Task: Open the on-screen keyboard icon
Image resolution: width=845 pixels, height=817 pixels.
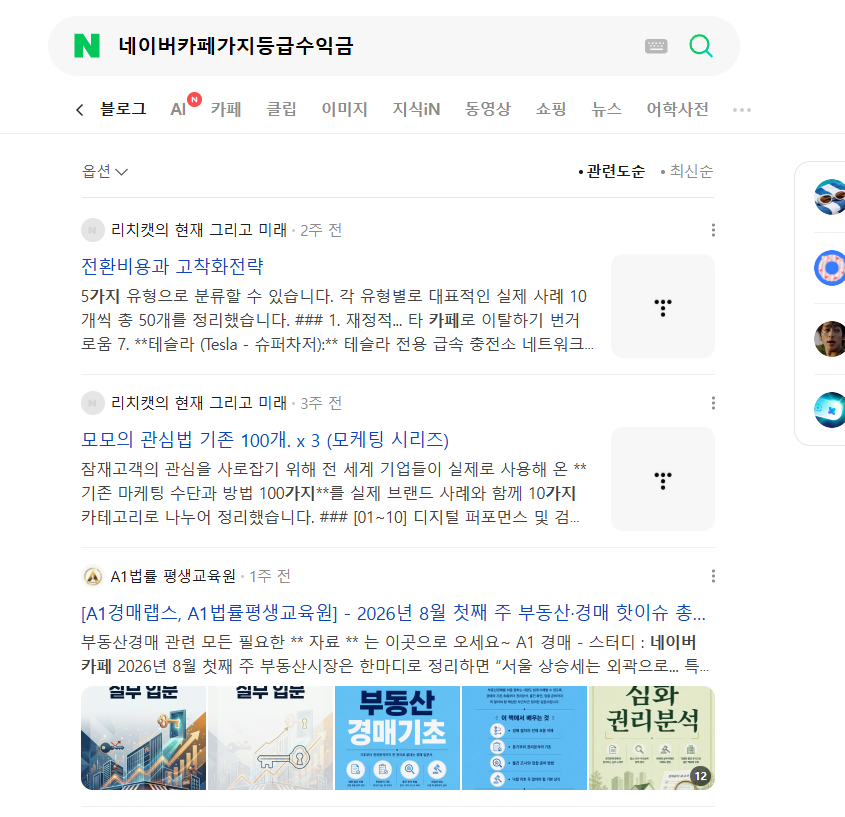Action: coord(656,46)
